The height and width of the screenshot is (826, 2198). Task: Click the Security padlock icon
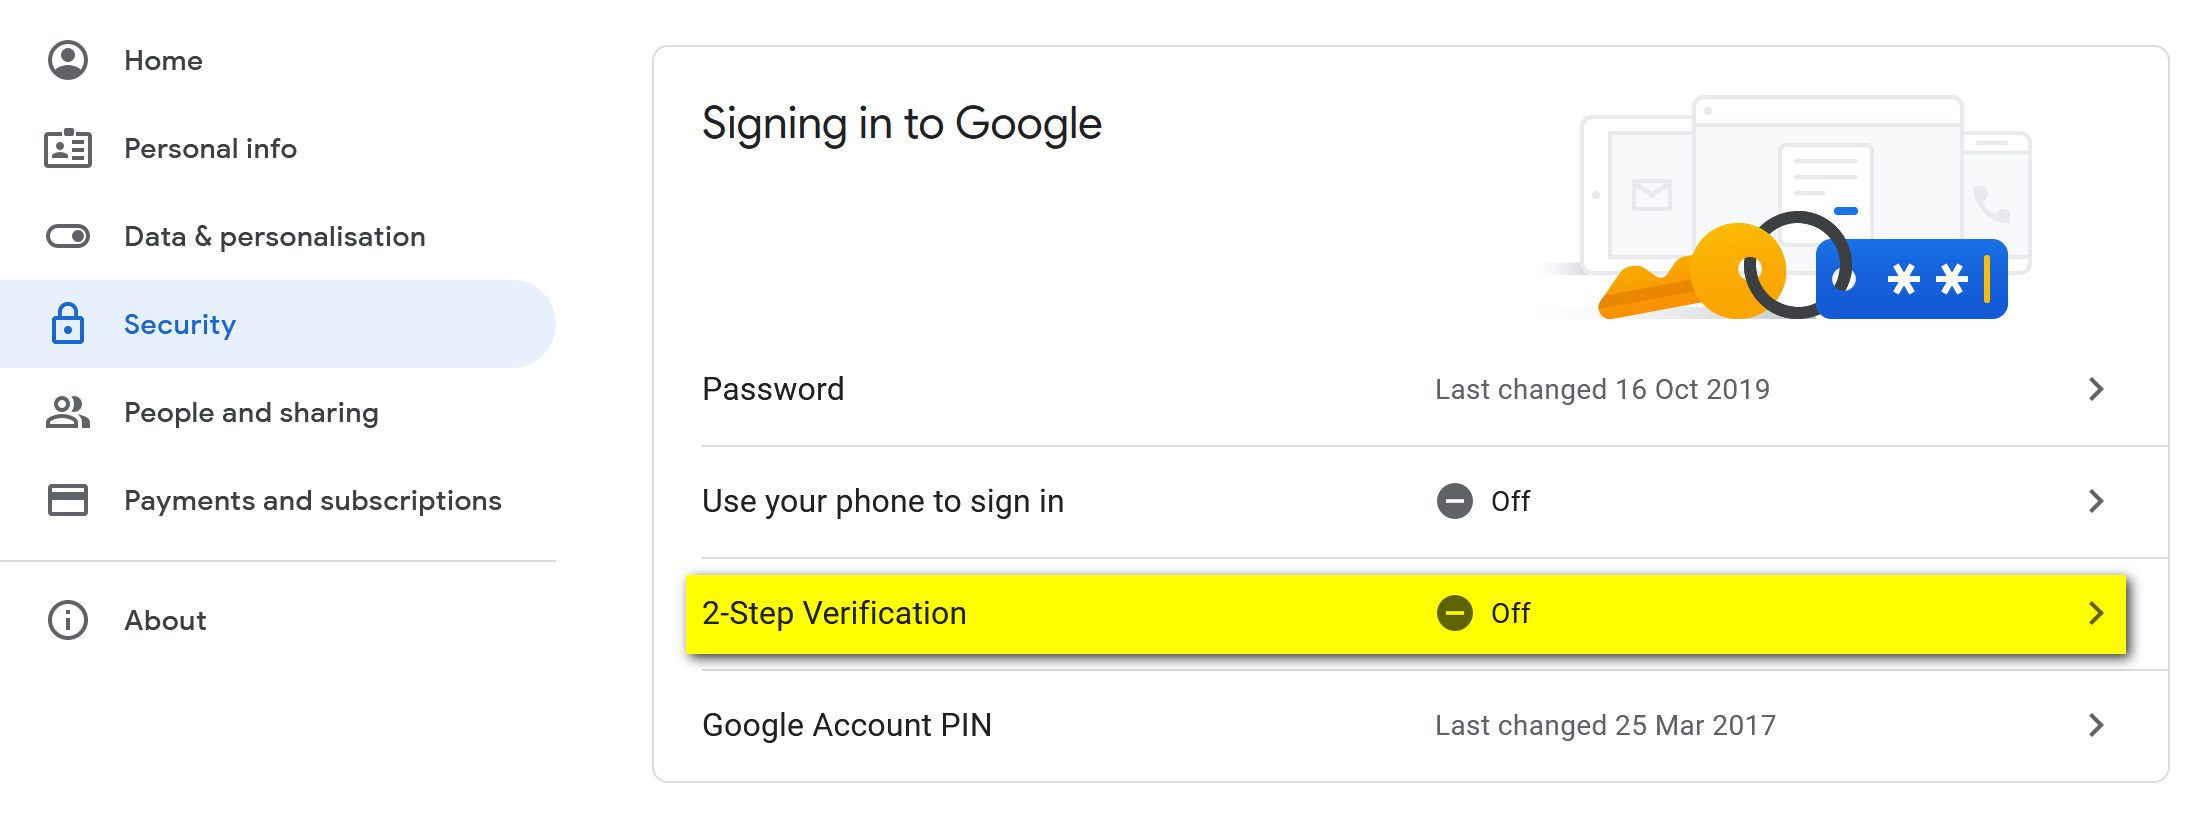pyautogui.click(x=68, y=324)
